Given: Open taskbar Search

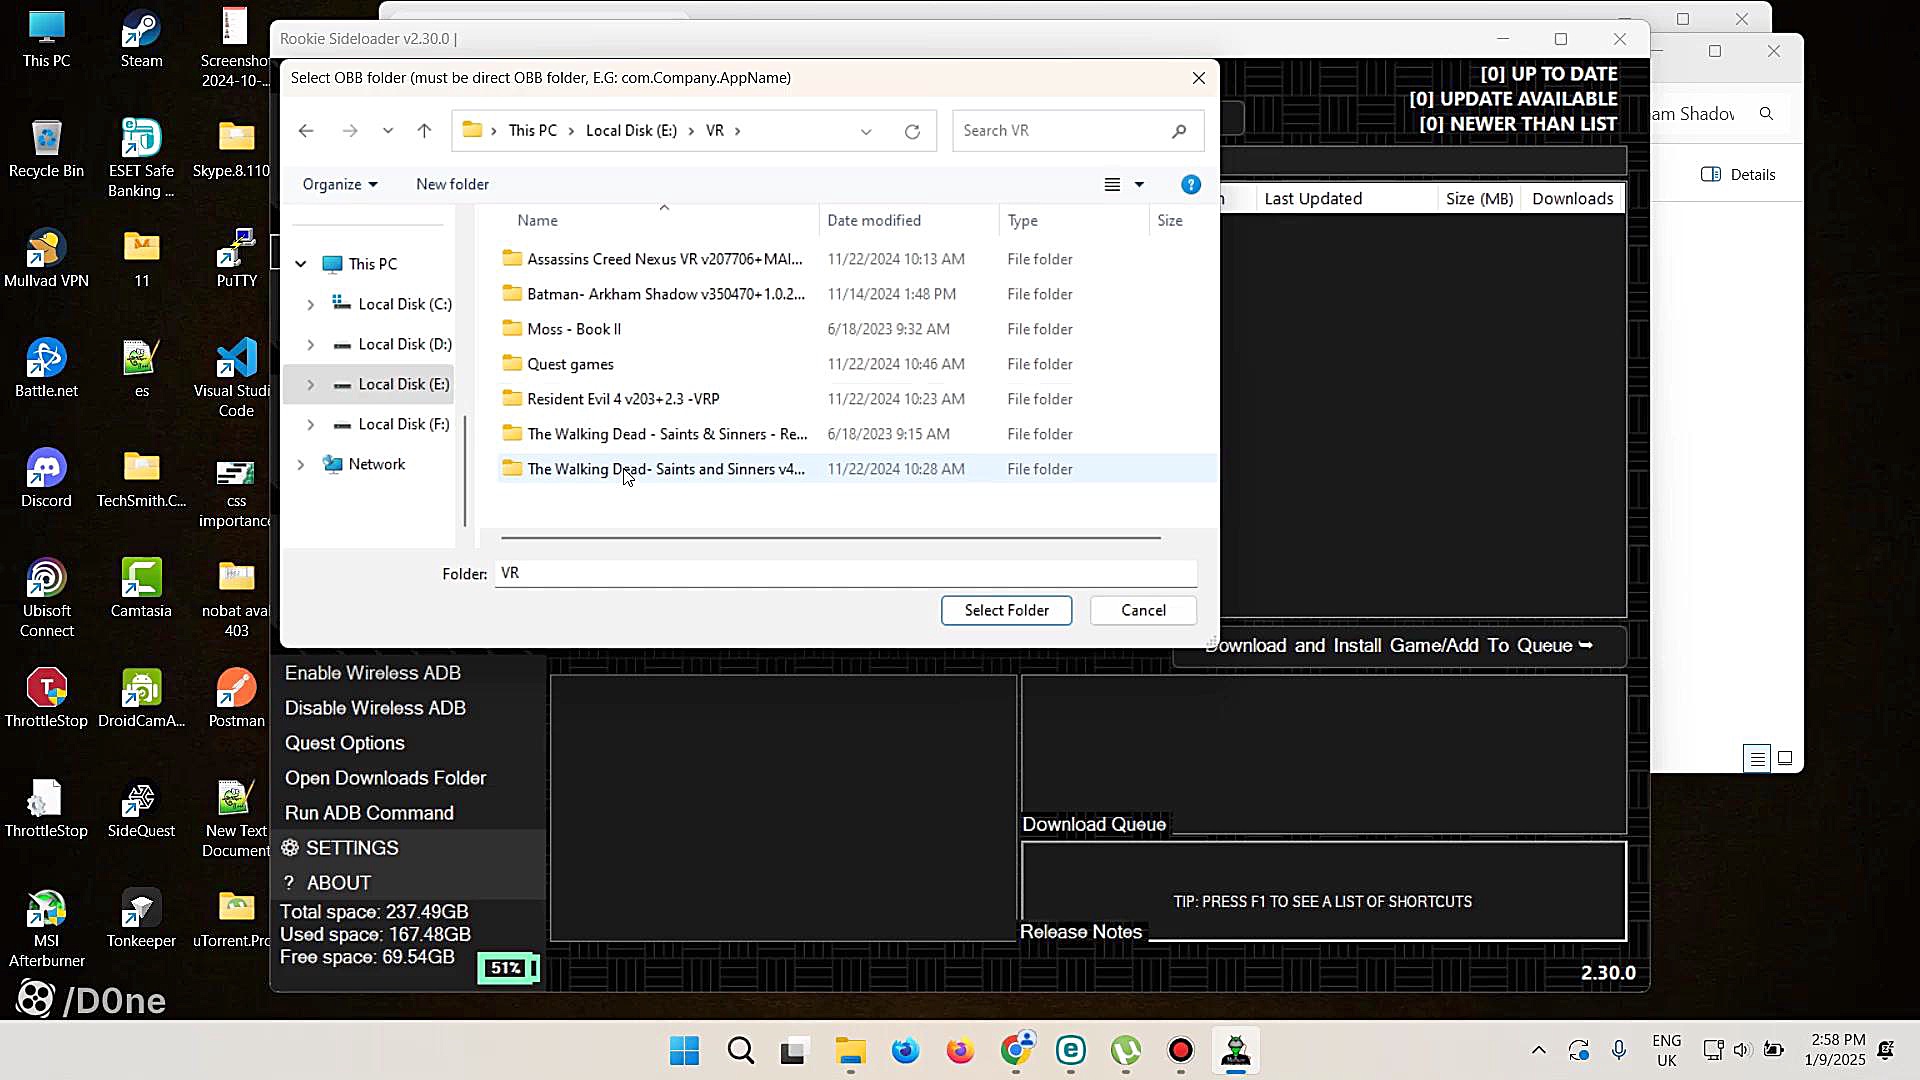Looking at the screenshot, I should point(741,1051).
